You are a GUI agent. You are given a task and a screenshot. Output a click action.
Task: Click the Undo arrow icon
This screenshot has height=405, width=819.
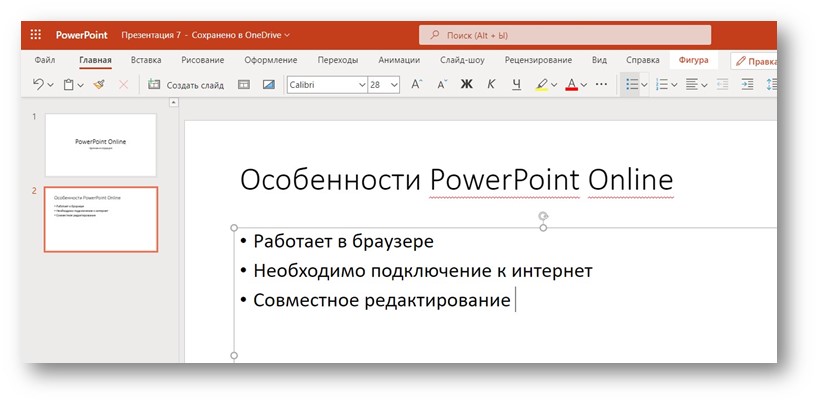coord(38,84)
